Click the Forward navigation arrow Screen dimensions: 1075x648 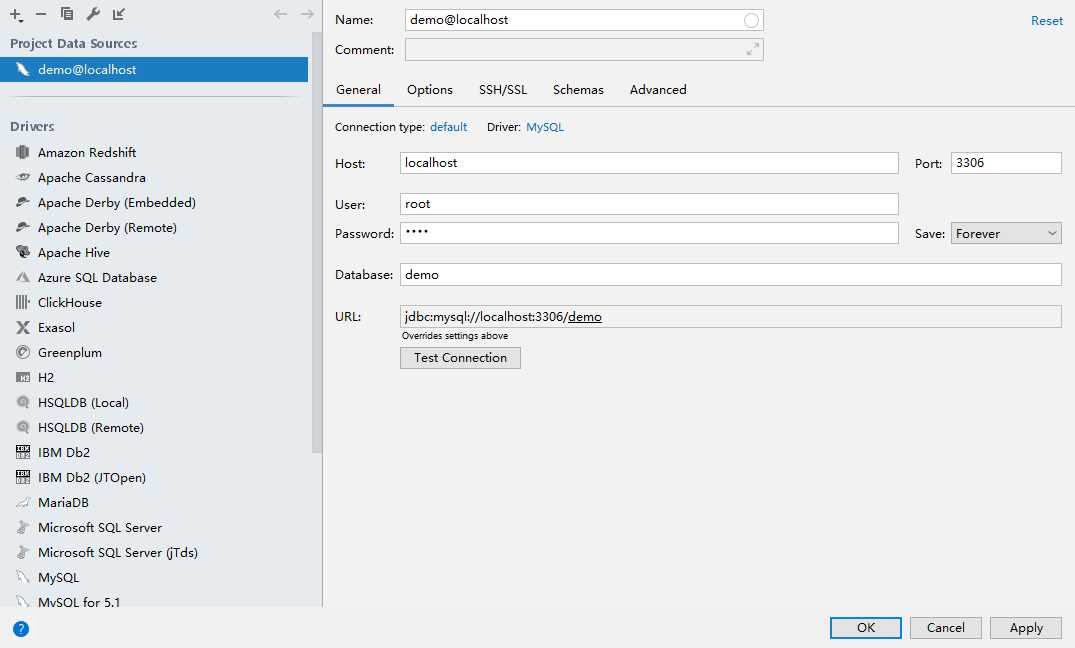[306, 14]
